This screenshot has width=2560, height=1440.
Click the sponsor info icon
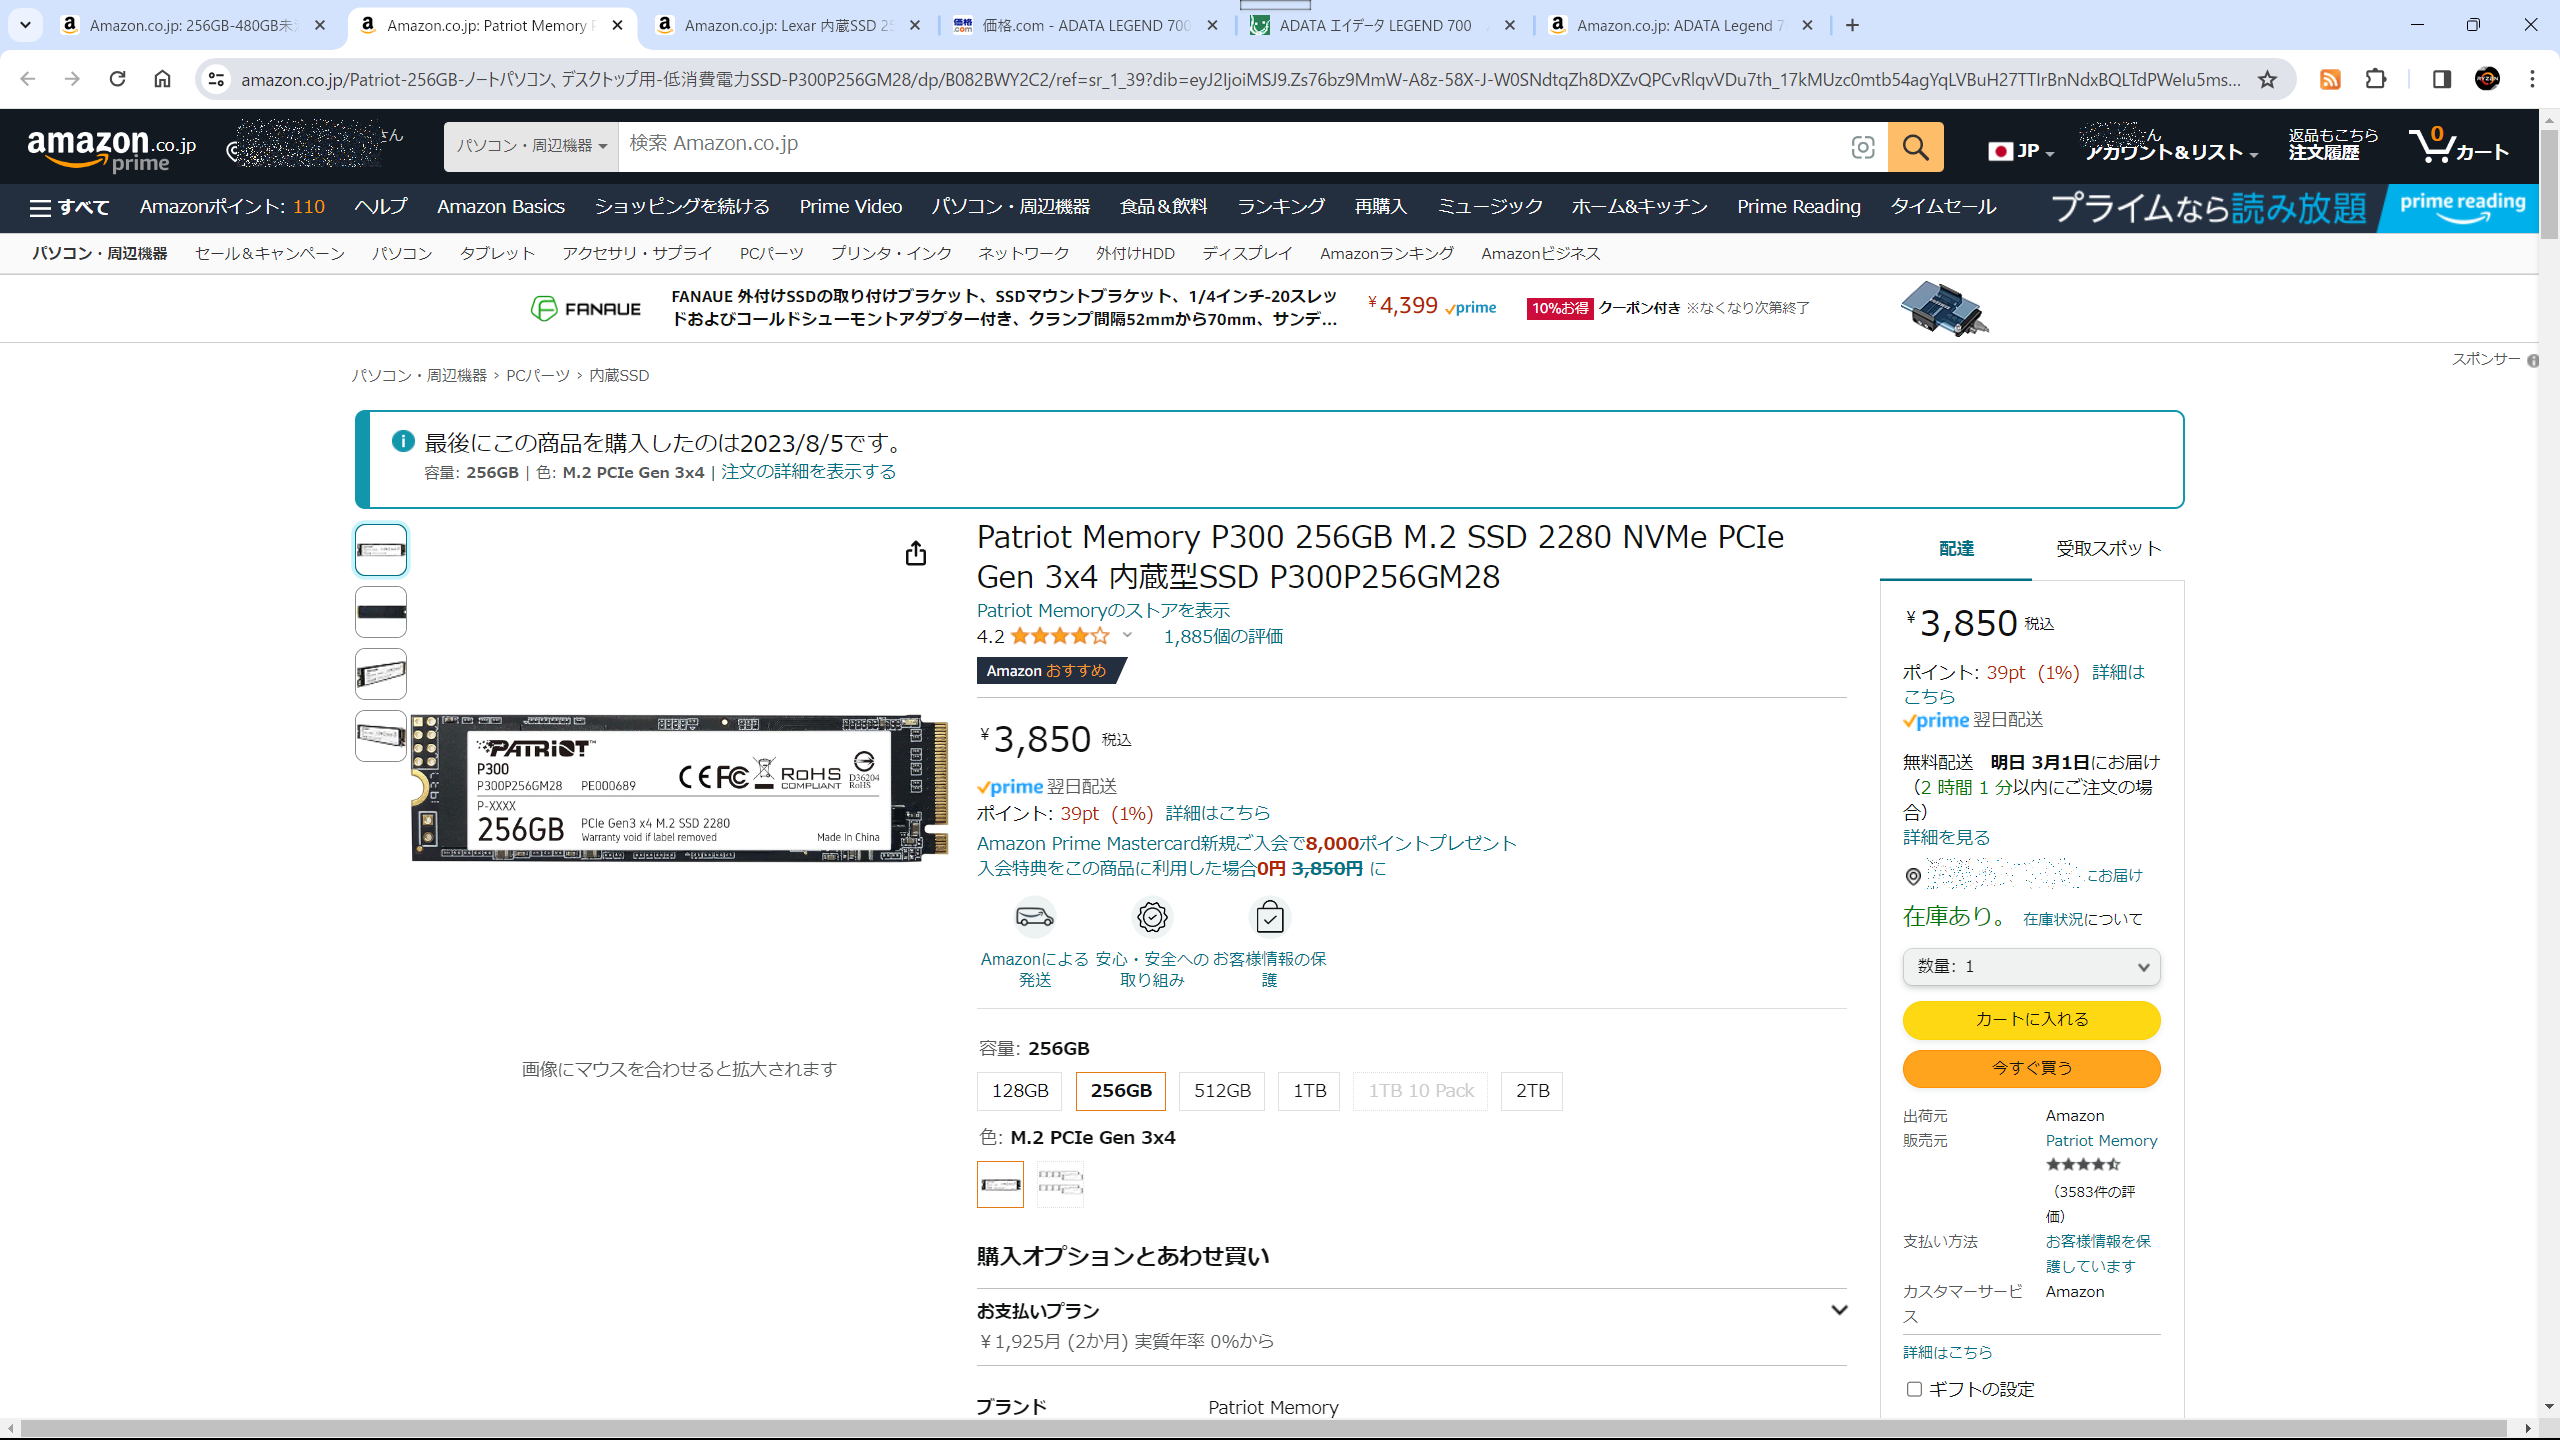[2533, 361]
